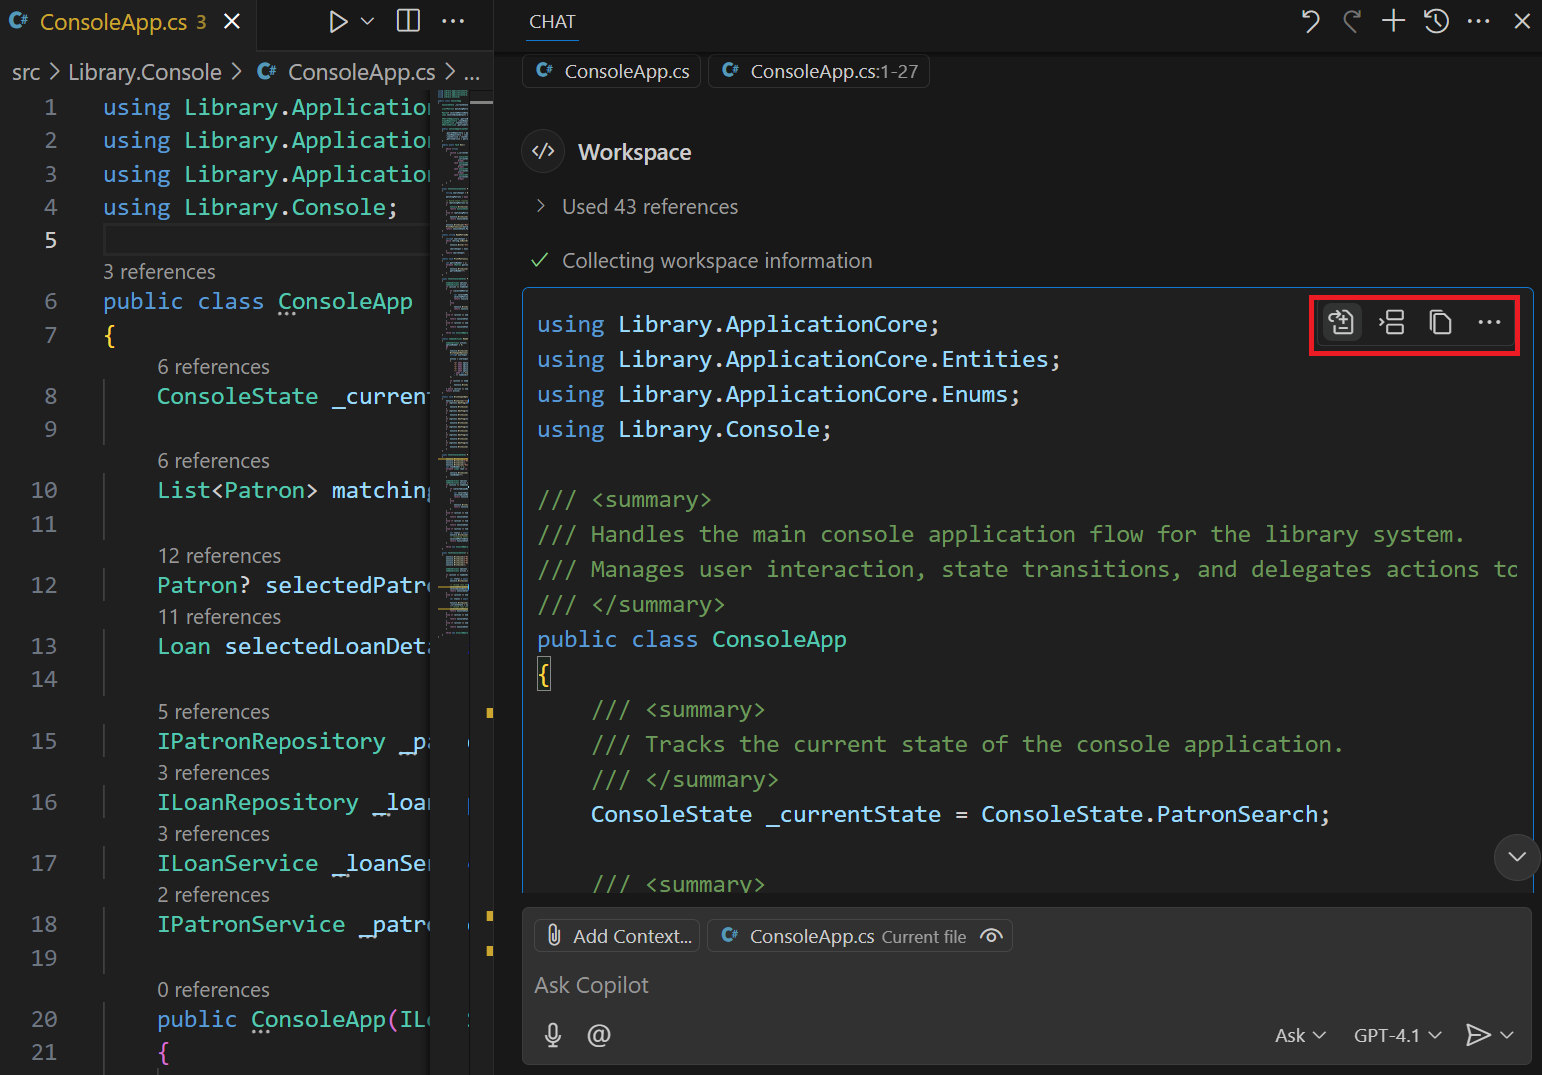Start voice input with the microphone
The height and width of the screenshot is (1075, 1542).
pos(553,1035)
